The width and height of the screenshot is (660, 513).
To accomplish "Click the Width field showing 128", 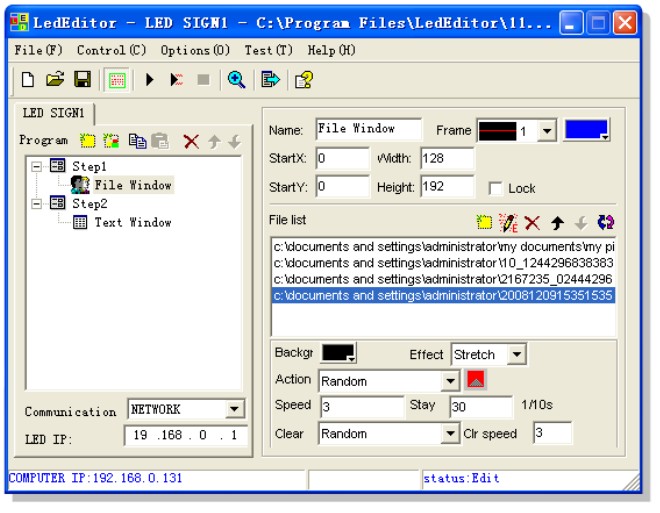I will 447,158.
